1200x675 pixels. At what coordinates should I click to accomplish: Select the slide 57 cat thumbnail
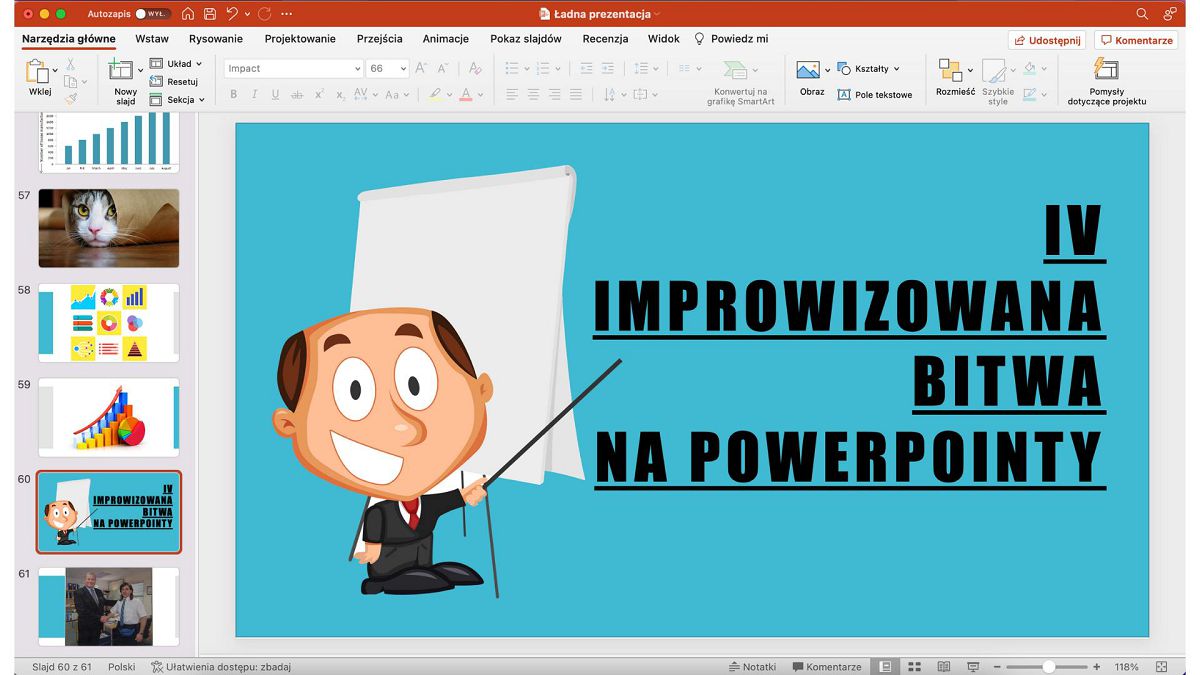coord(109,228)
